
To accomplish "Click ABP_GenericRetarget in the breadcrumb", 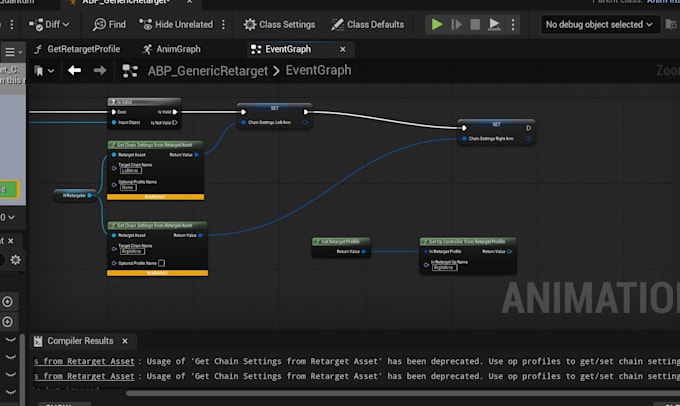I will pyautogui.click(x=208, y=71).
